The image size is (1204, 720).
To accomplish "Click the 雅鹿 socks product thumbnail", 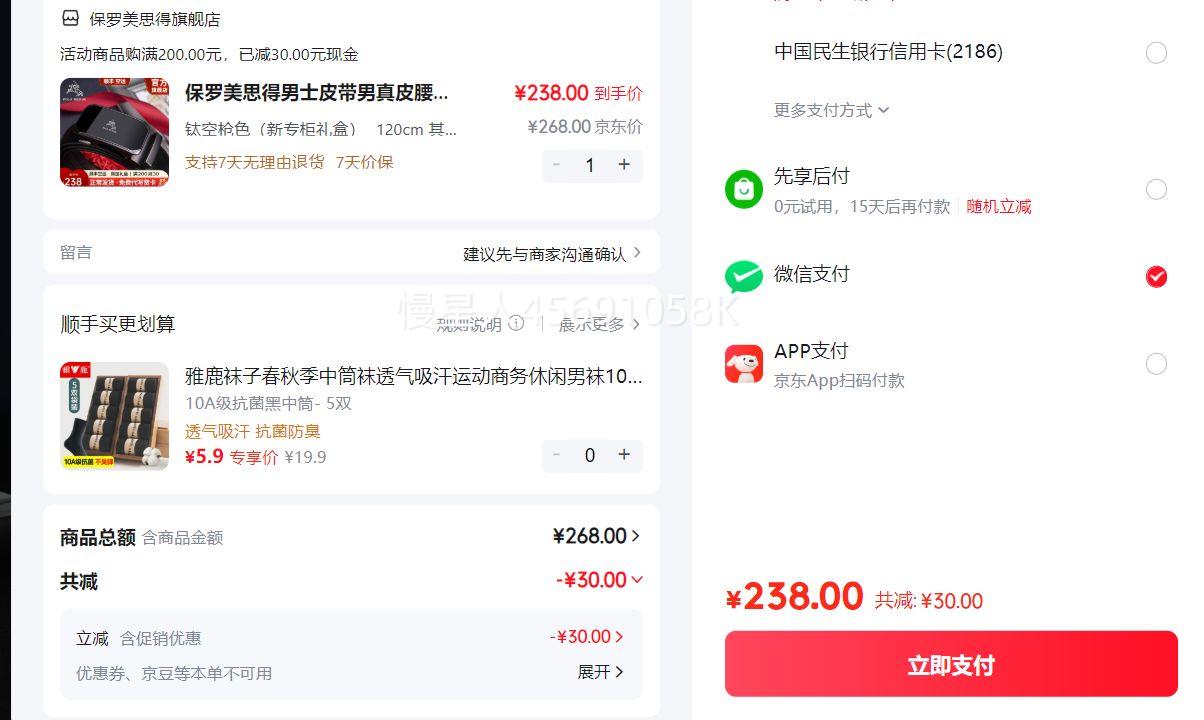I will click(114, 416).
